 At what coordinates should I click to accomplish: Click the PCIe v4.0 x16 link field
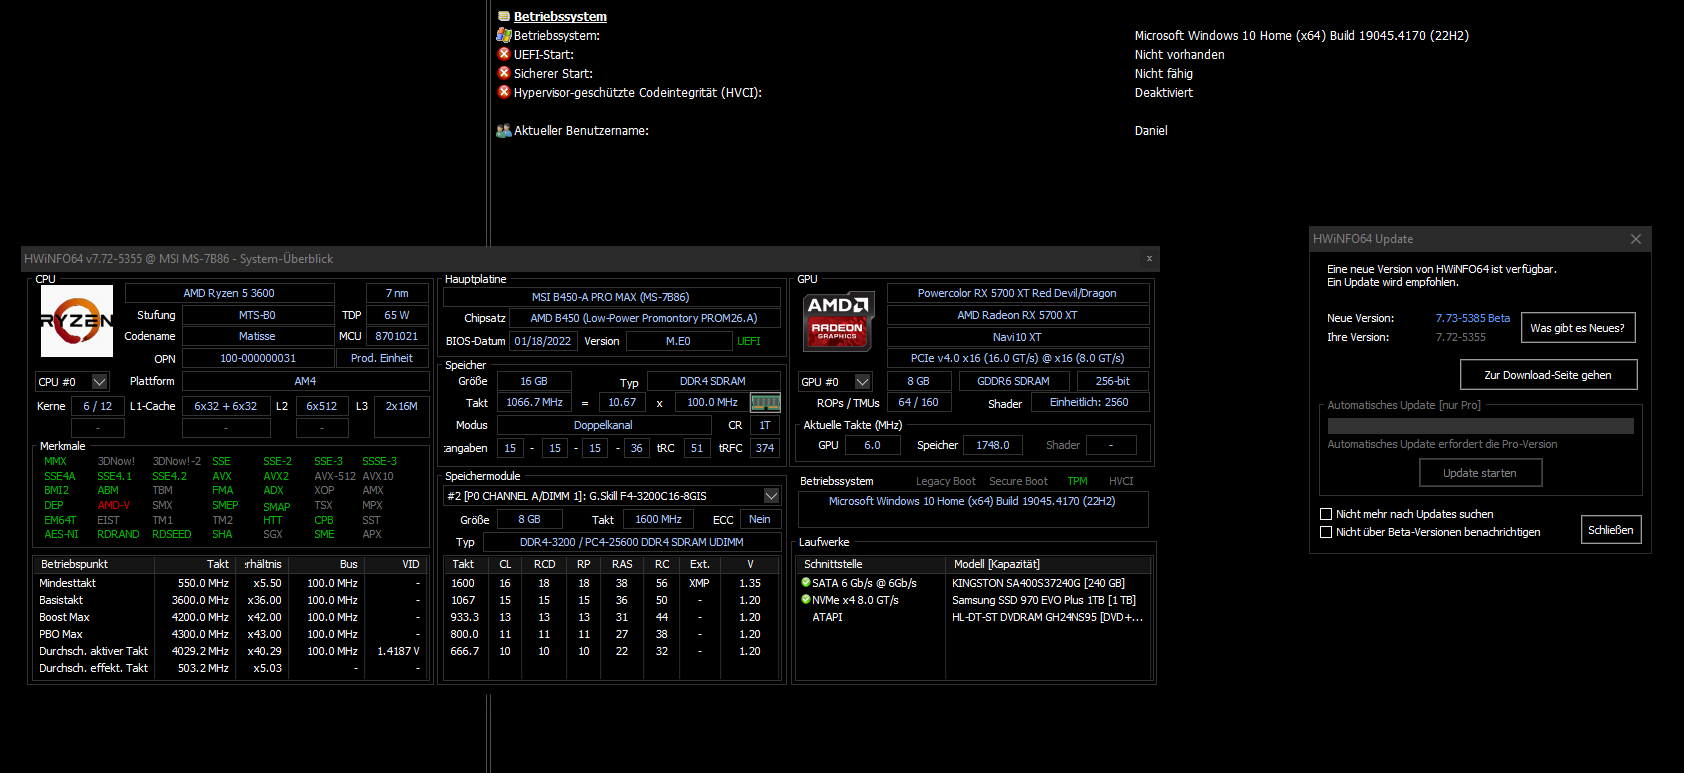coord(1017,358)
